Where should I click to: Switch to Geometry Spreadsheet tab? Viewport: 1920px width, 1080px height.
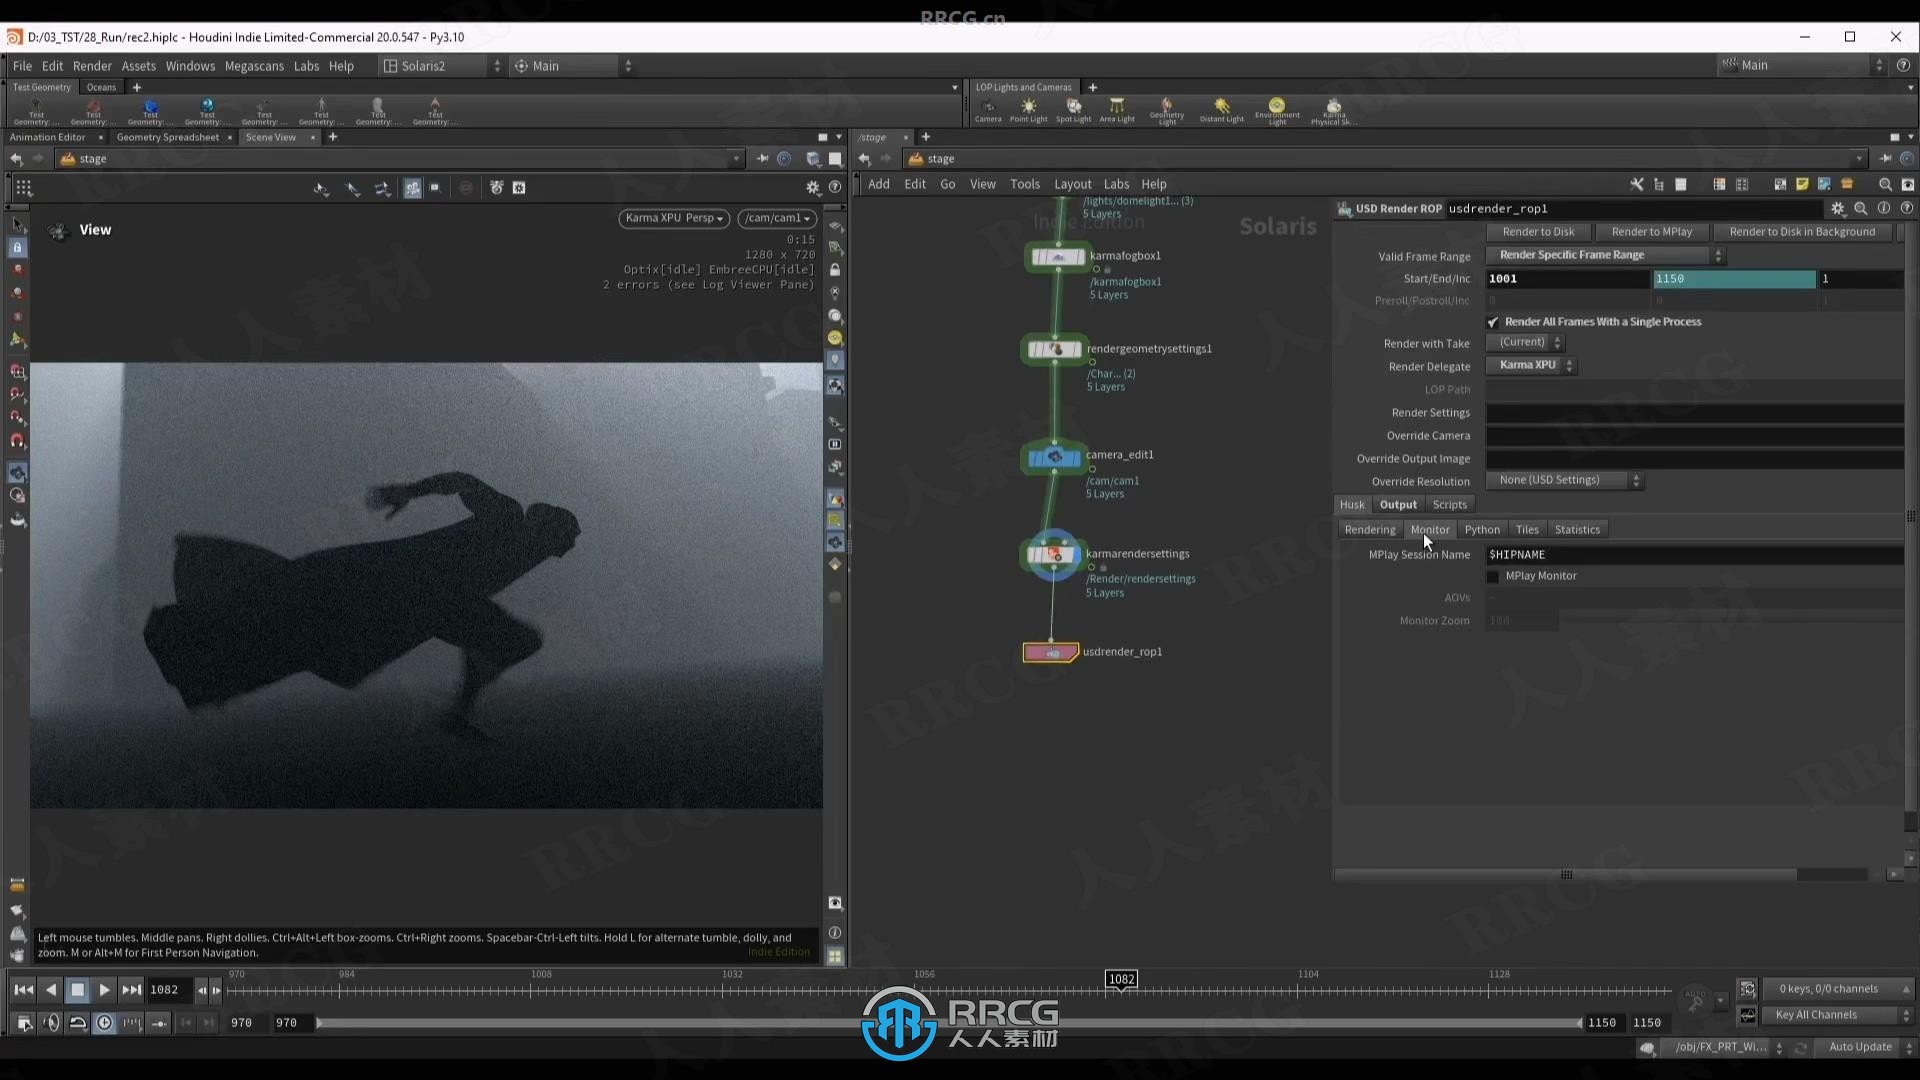point(167,138)
